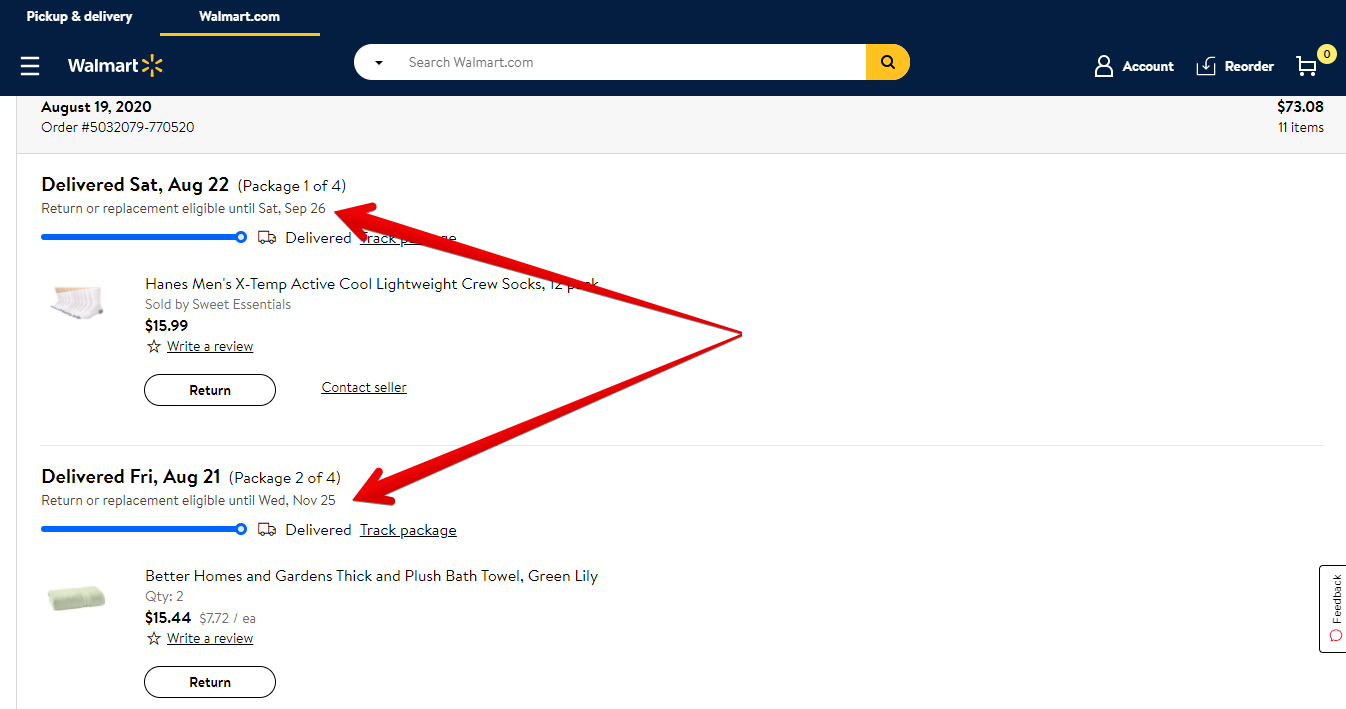This screenshot has width=1346, height=709.
Task: Click delivery progress bar for Package 1
Action: [144, 237]
